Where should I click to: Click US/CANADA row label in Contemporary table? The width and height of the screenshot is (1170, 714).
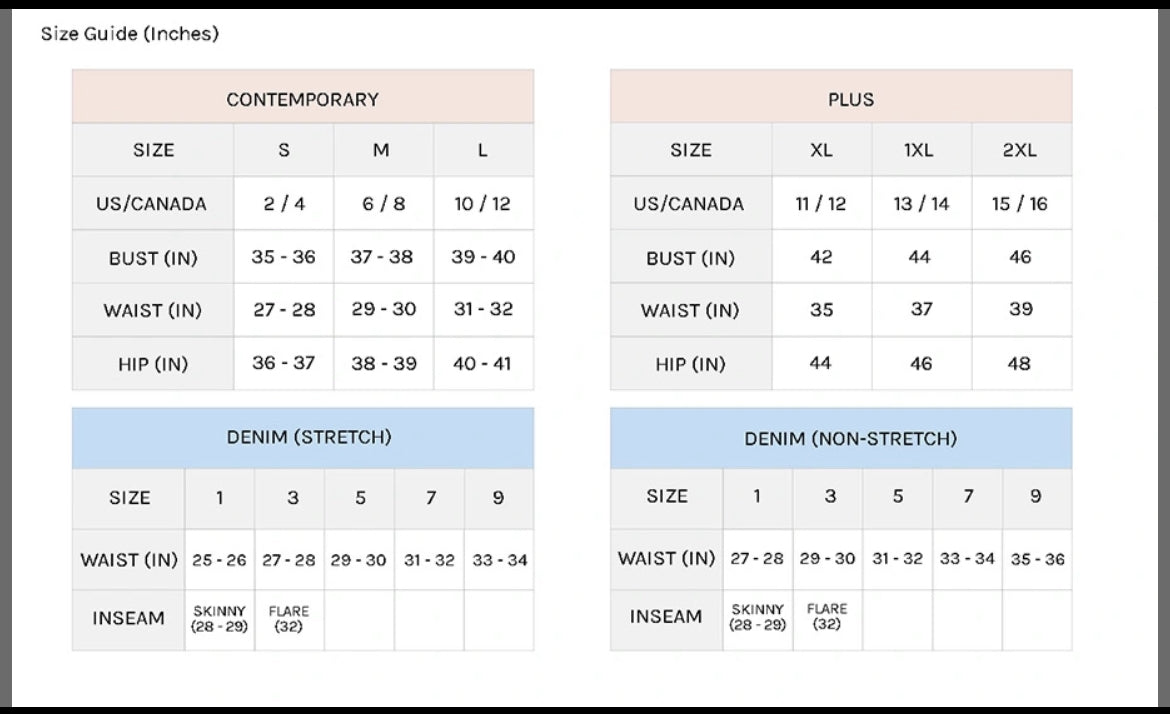coord(152,204)
